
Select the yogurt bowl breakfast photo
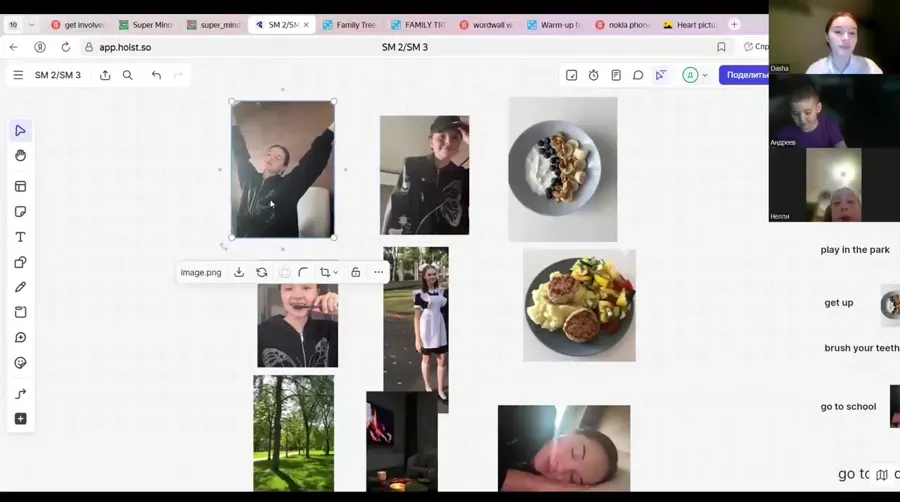point(562,169)
